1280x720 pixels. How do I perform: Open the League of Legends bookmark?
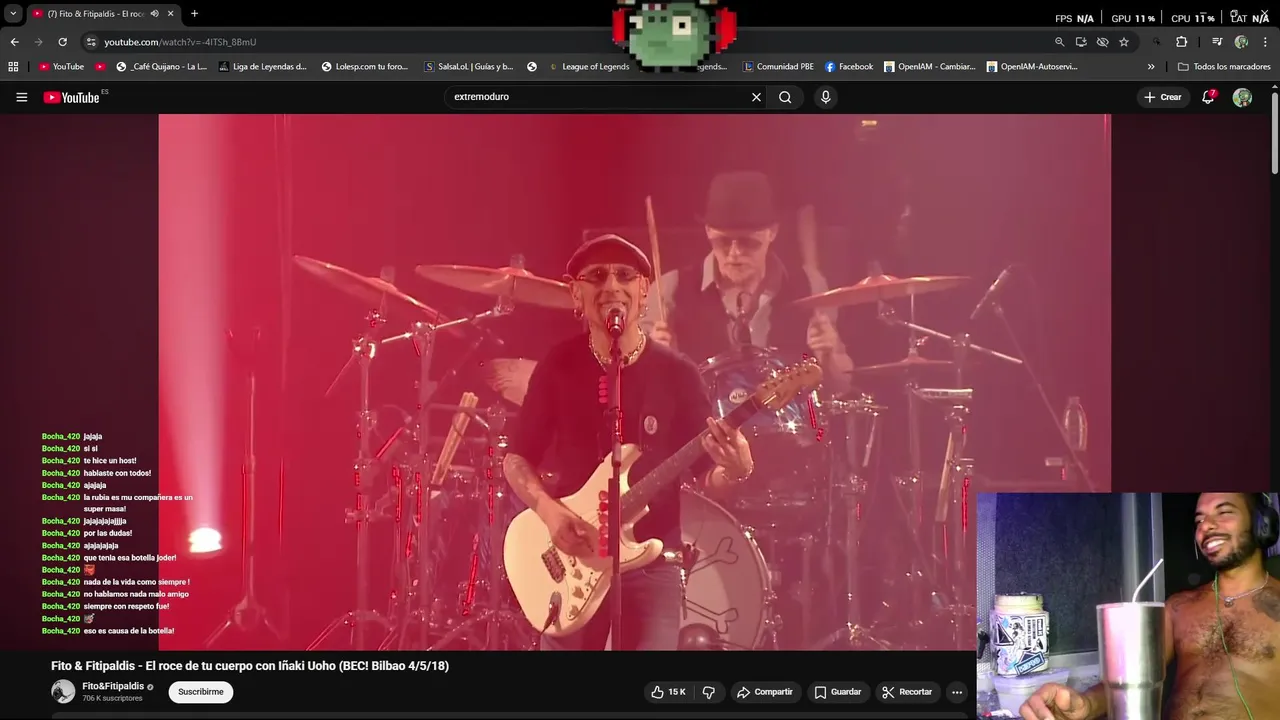[588, 67]
